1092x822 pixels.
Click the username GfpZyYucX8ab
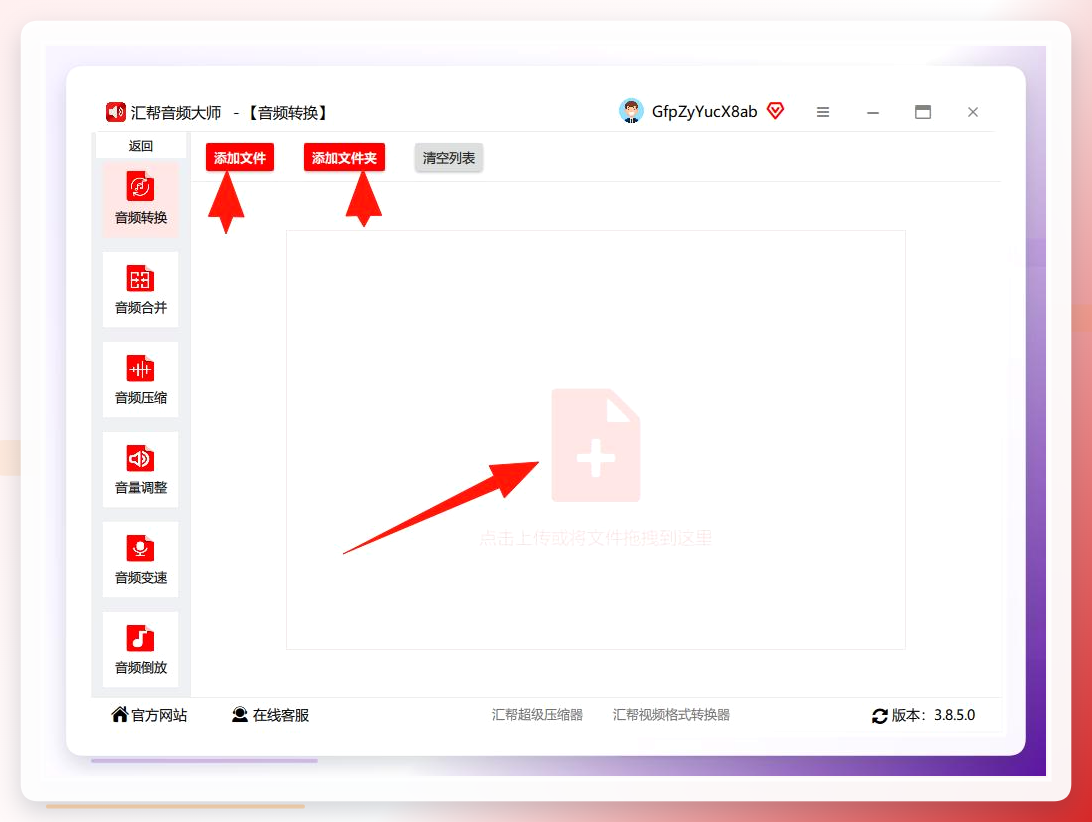(x=704, y=111)
